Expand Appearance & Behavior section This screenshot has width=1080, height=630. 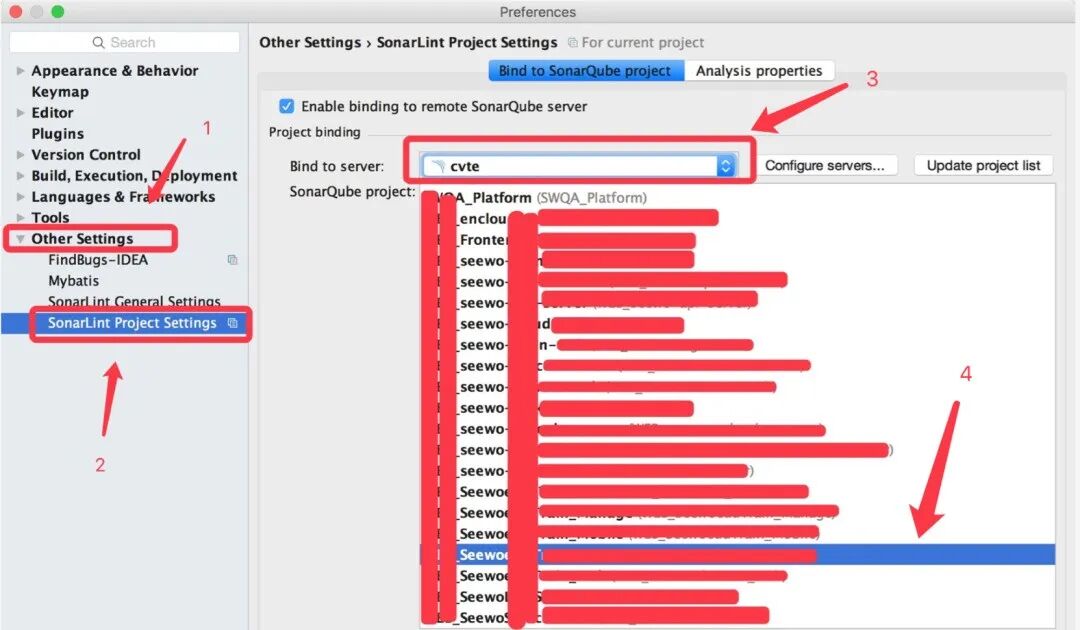click(x=20, y=71)
